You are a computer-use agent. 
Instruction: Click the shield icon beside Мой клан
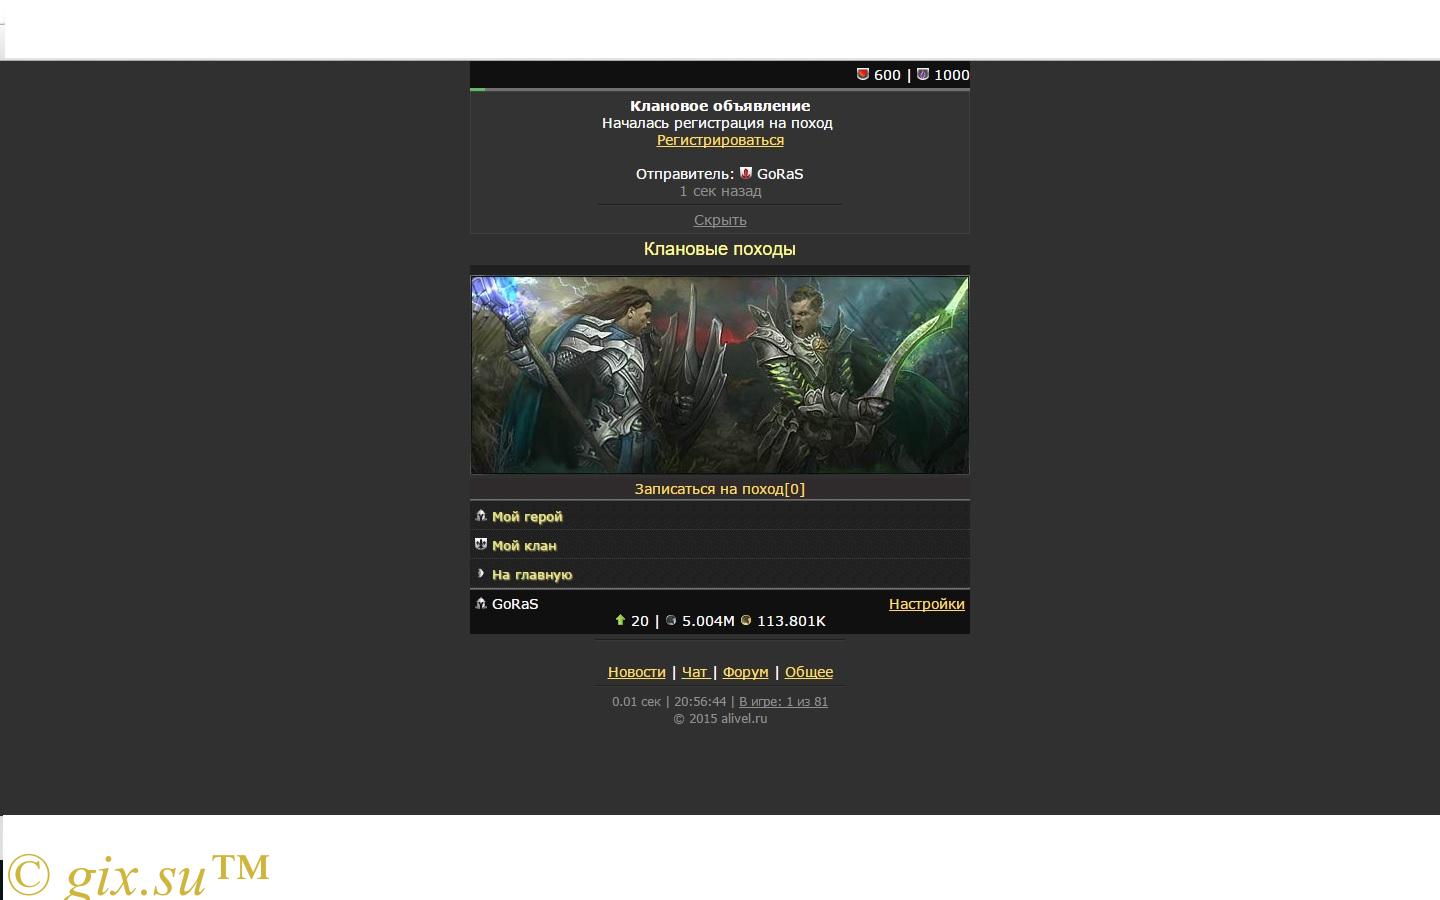point(481,545)
